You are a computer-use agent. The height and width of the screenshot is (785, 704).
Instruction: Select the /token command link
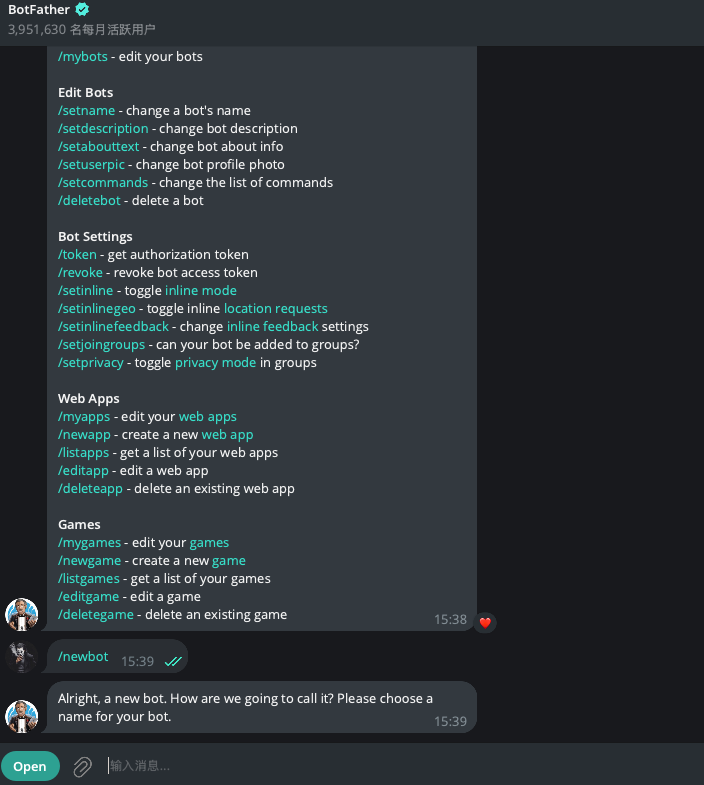[x=77, y=255]
